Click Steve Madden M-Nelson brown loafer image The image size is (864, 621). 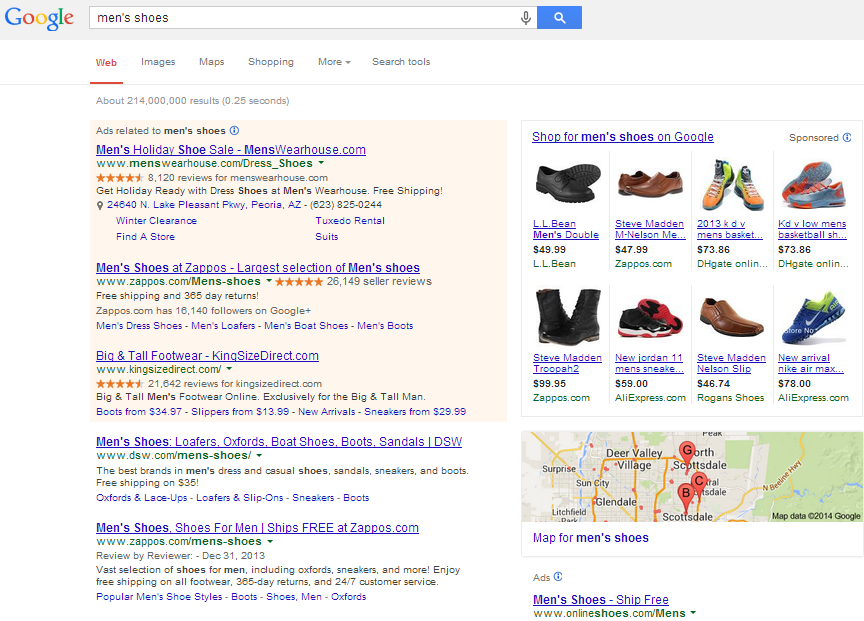650,184
